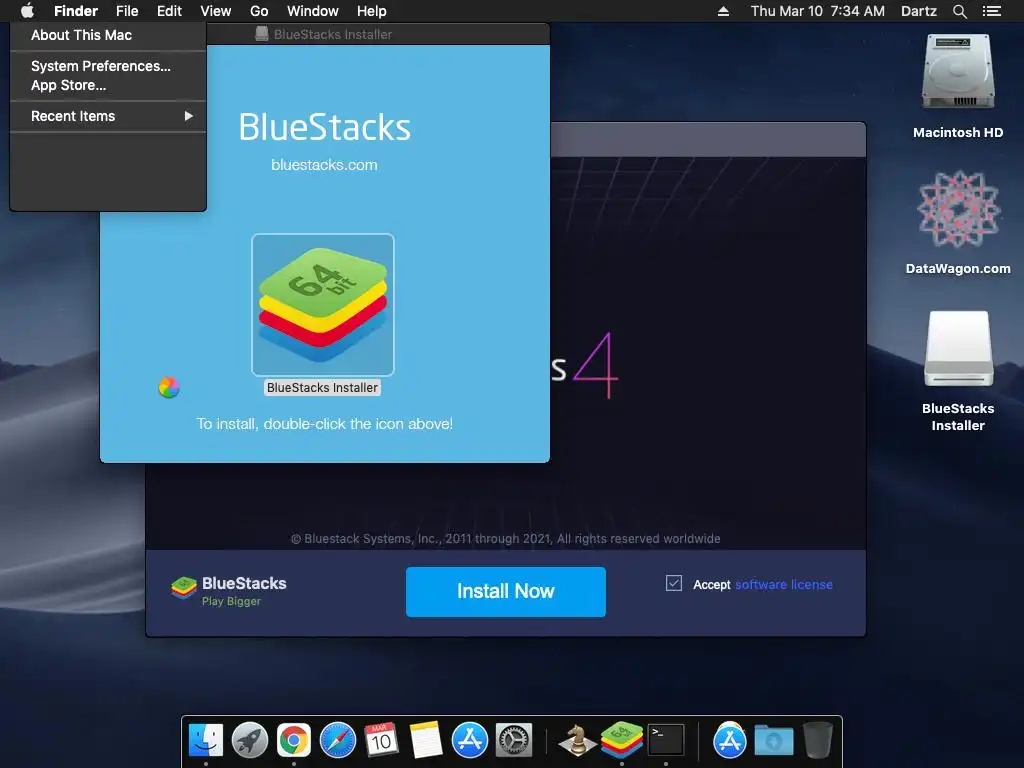Open the Apple menu logo
This screenshot has height=768, width=1024.
tap(27, 10)
